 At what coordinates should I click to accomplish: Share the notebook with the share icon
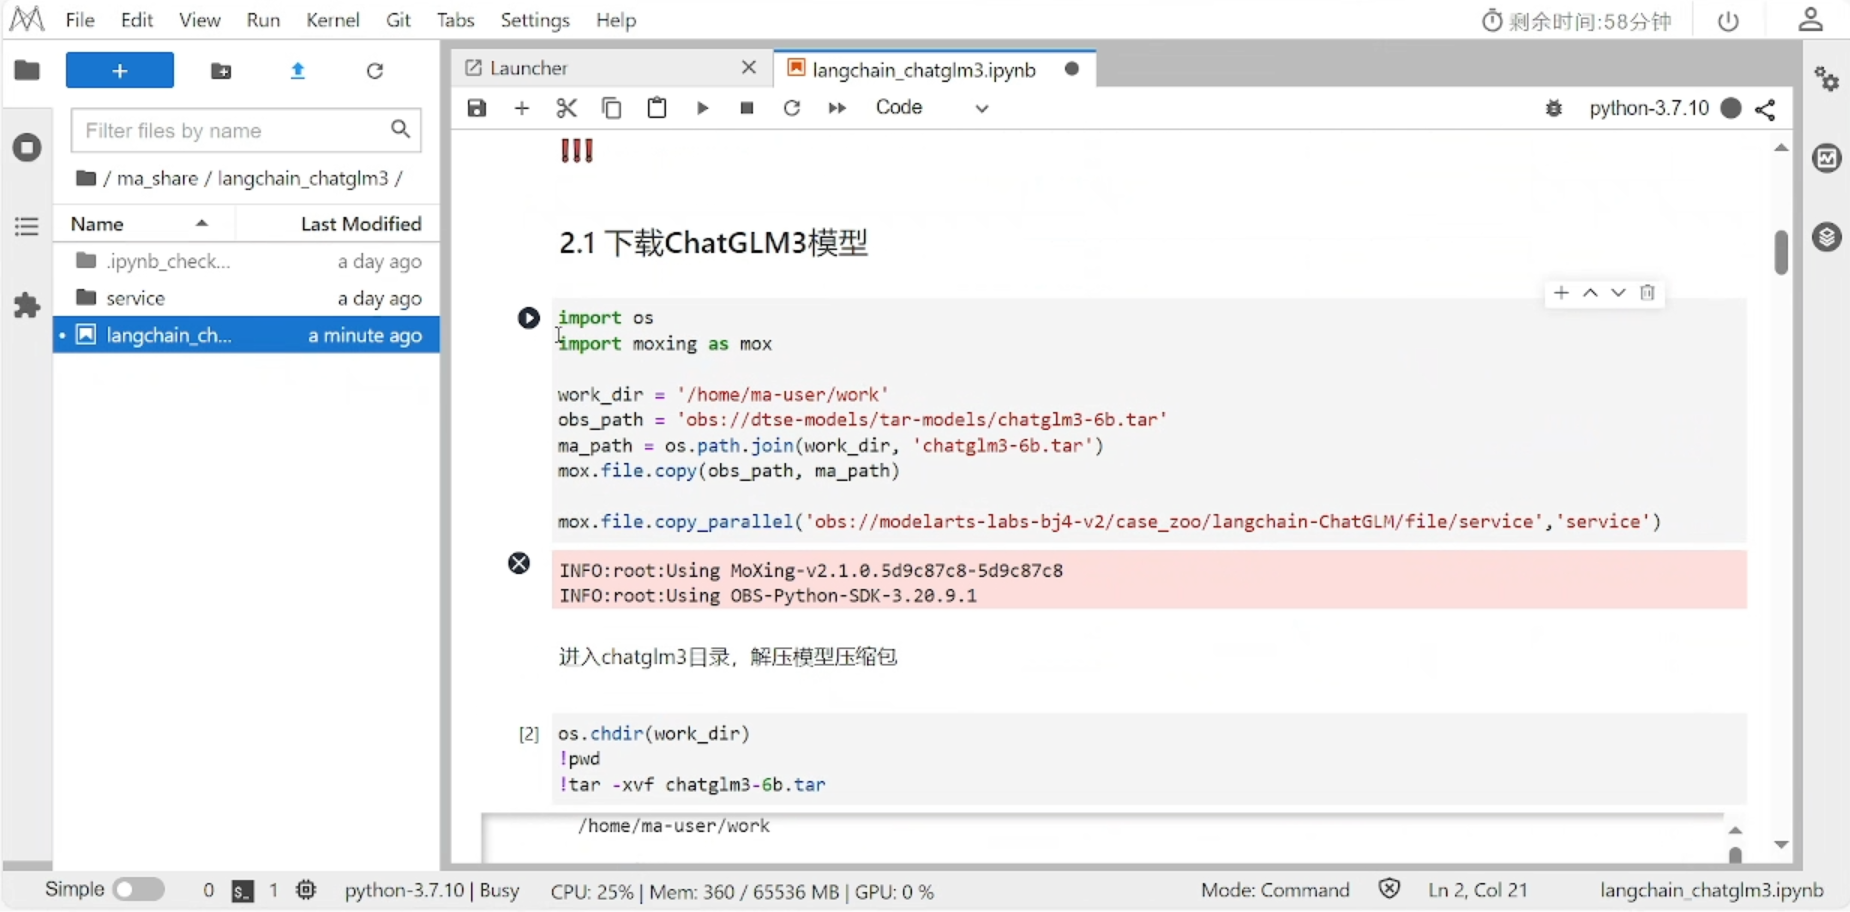pos(1766,109)
